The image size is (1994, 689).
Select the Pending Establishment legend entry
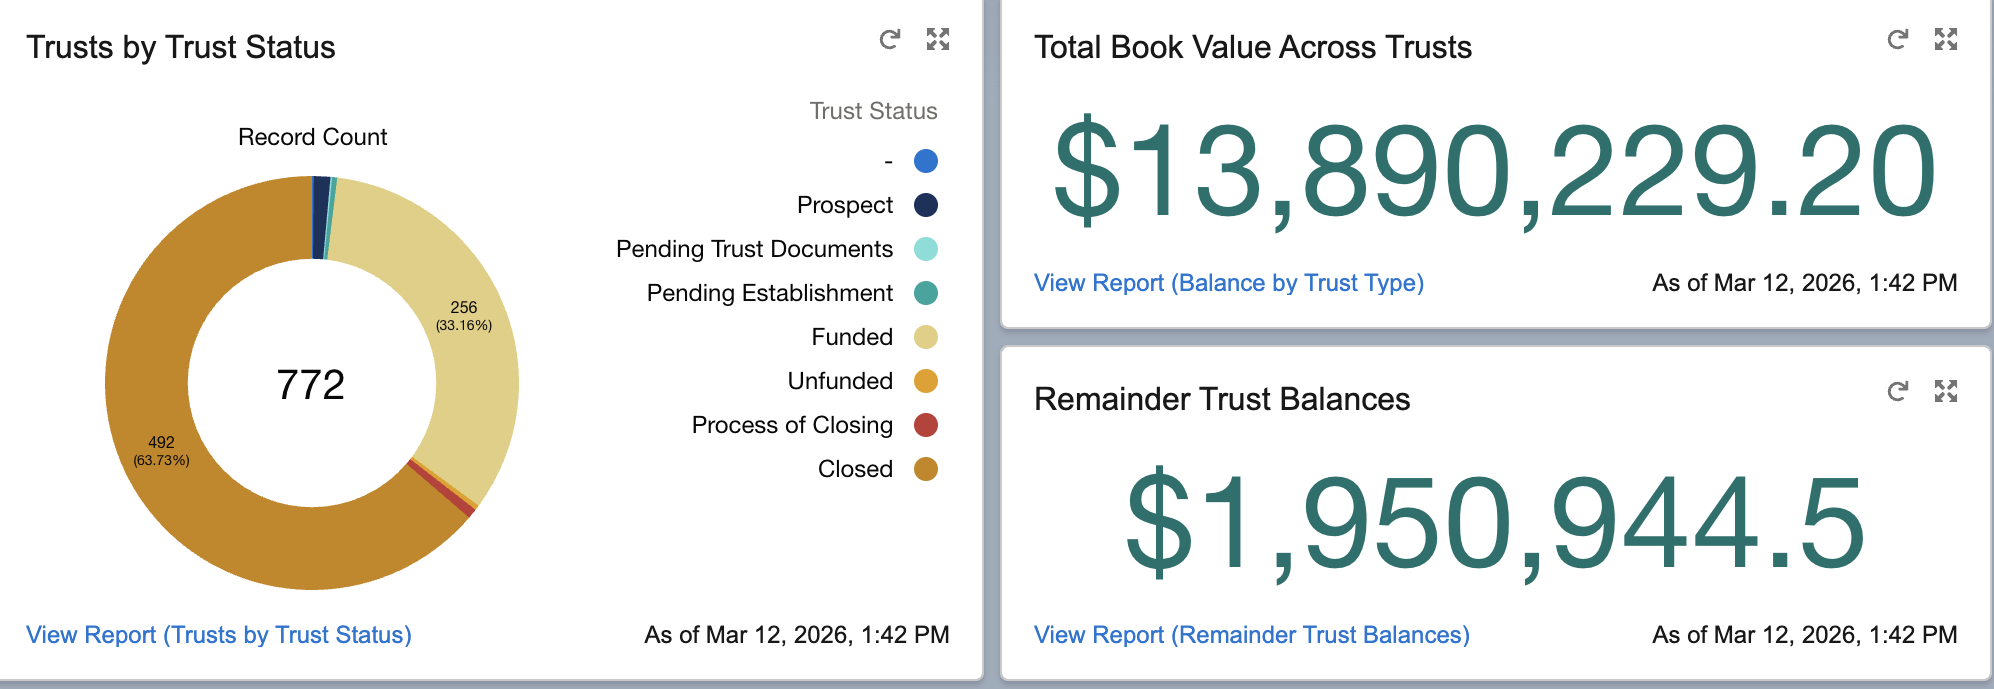tap(769, 293)
